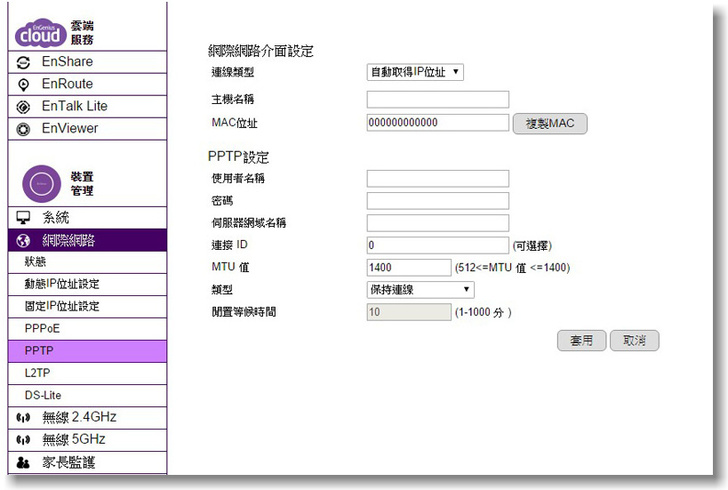This screenshot has width=728, height=490.
Task: Go to the 狀態 submenu page
Action: (87, 262)
